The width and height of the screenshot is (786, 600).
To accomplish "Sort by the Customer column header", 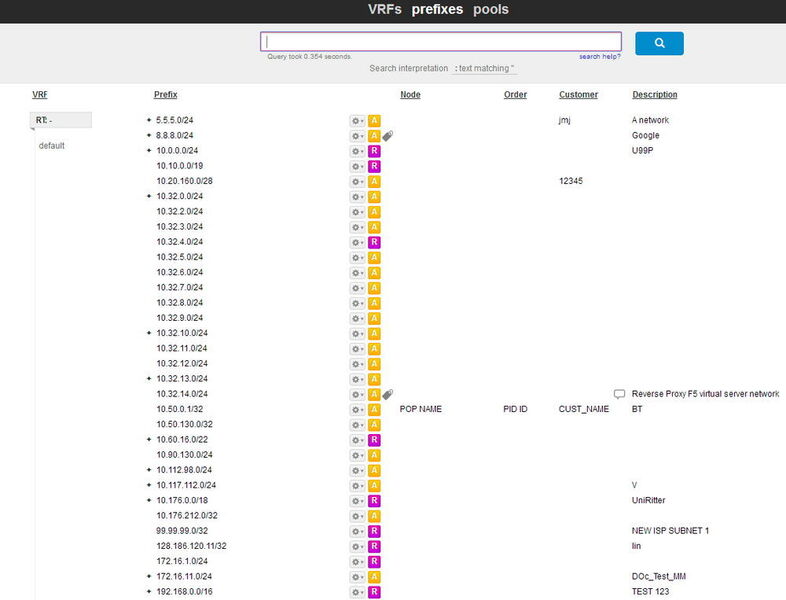I will [x=578, y=94].
